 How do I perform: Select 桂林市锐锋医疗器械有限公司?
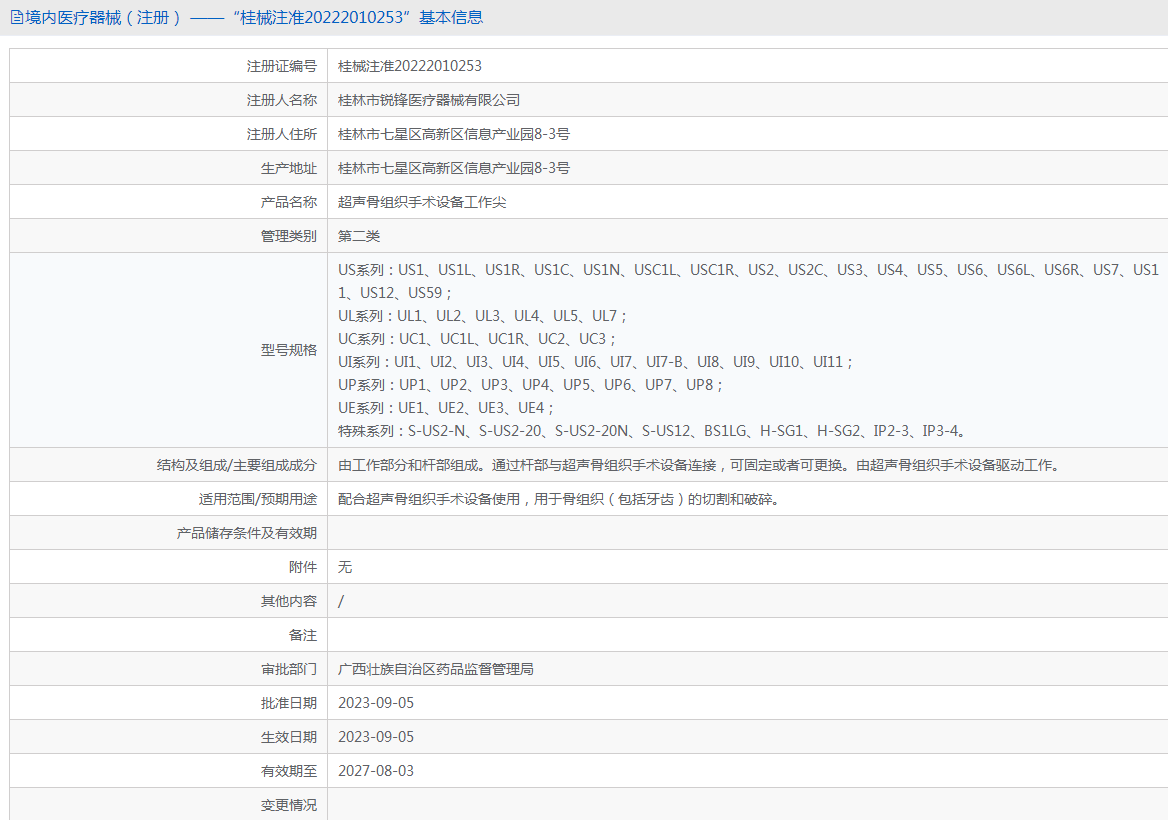[429, 101]
